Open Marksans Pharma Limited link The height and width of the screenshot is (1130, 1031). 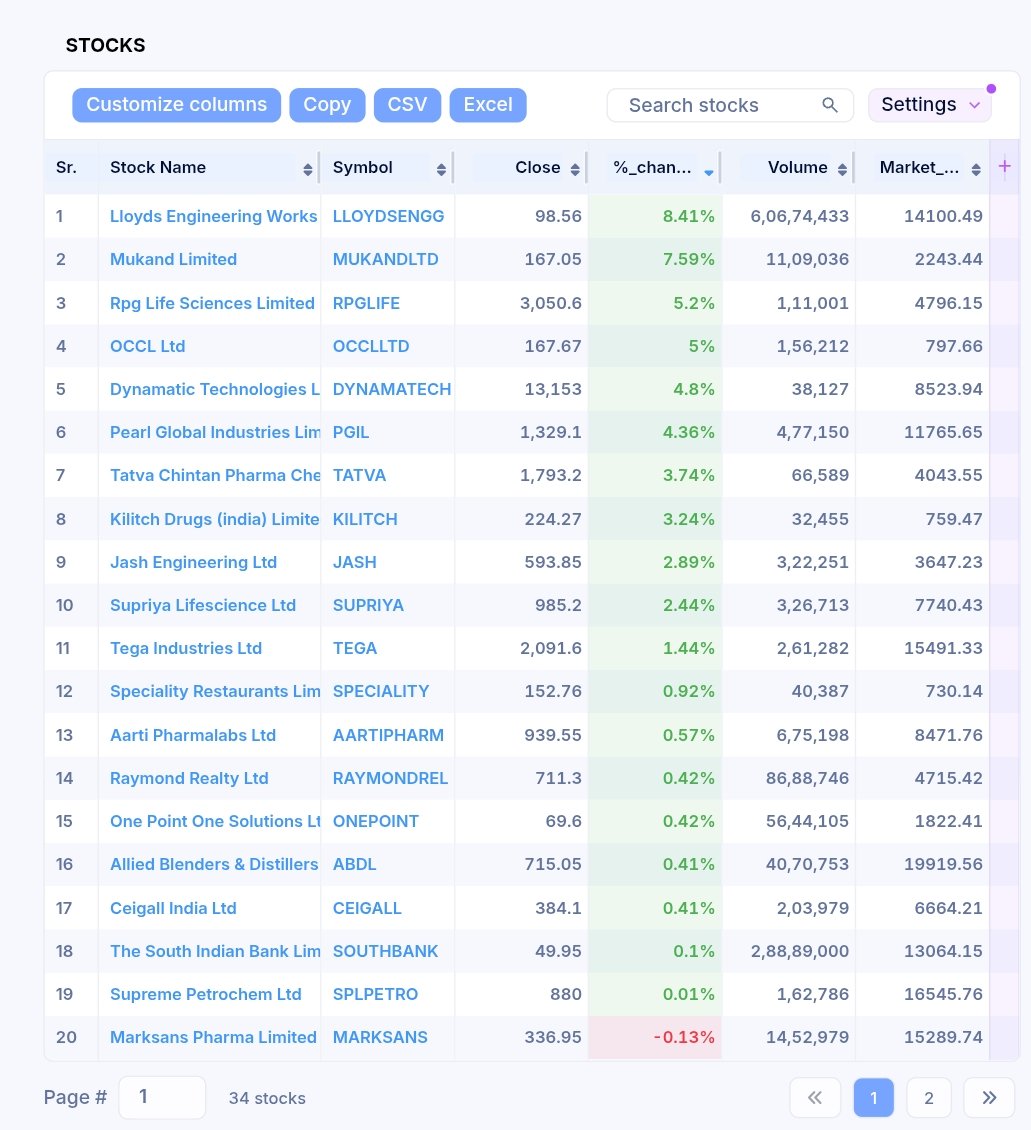pos(213,1037)
